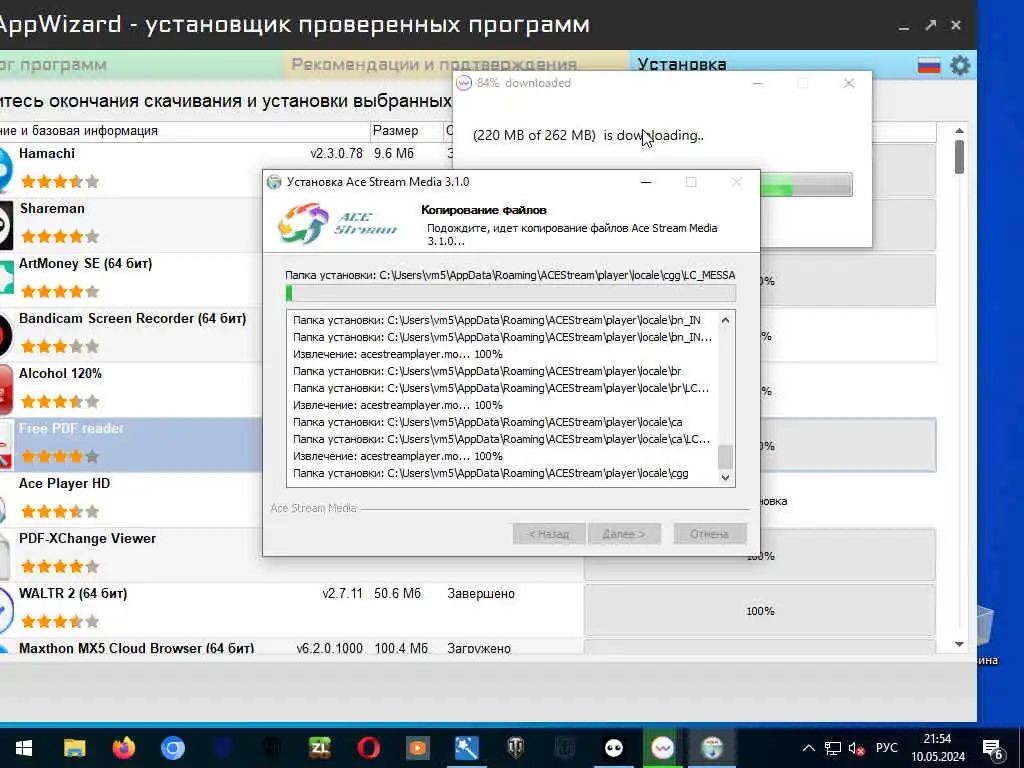1024x768 pixels.
Task: Minimize the Ace Stream installer window
Action: pyautogui.click(x=646, y=182)
